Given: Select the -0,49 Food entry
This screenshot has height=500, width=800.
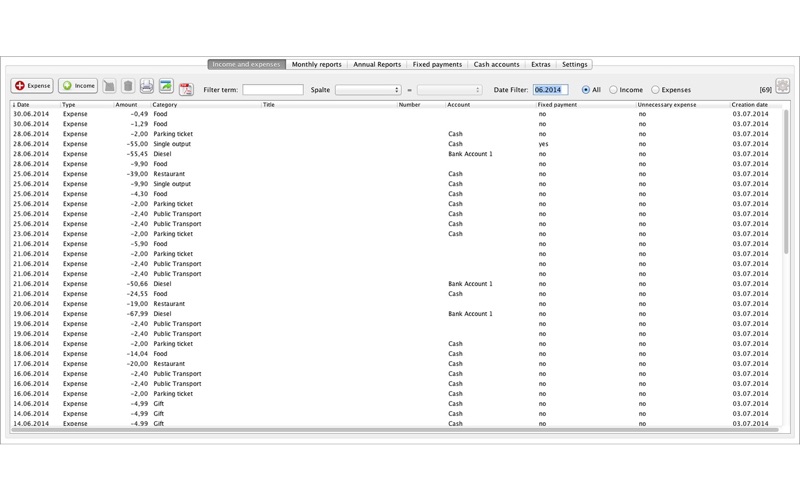Looking at the screenshot, I should pyautogui.click(x=396, y=114).
